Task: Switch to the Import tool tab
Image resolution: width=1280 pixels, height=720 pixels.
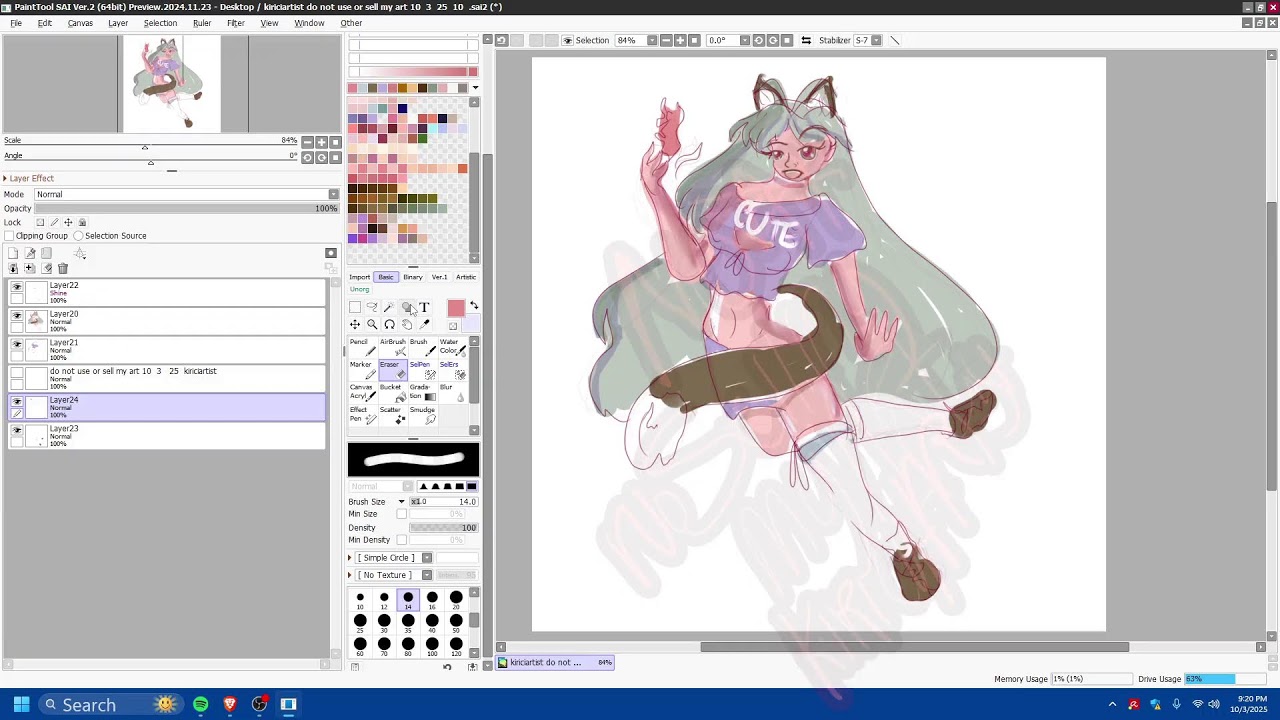Action: (x=360, y=277)
